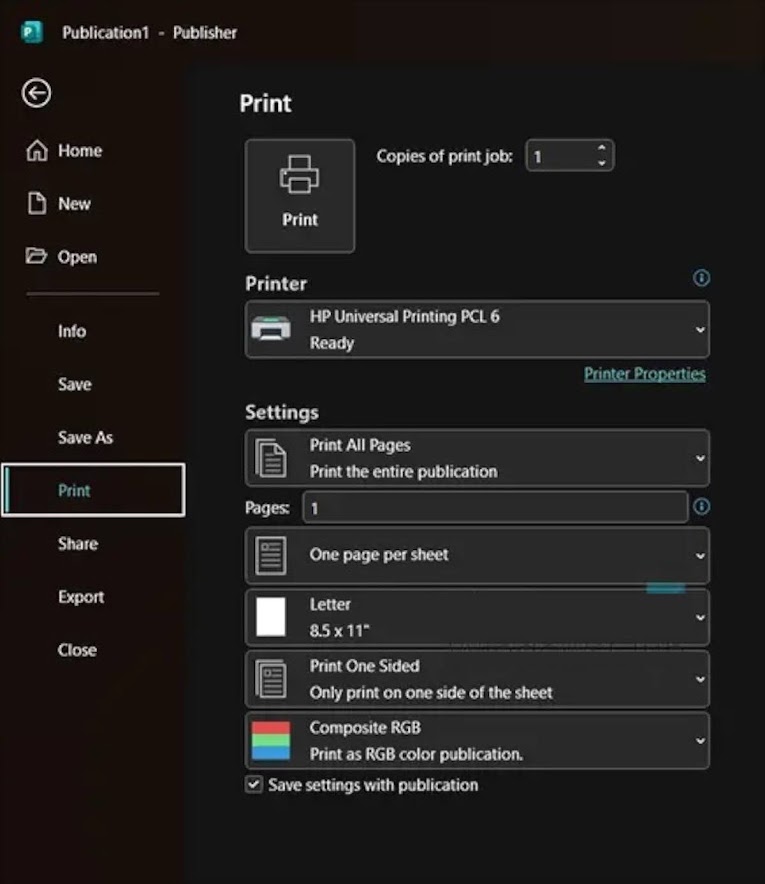This screenshot has height=884, width=765.
Task: Open the Letter 8.5 x 11 paper dropdown
Action: 477,617
